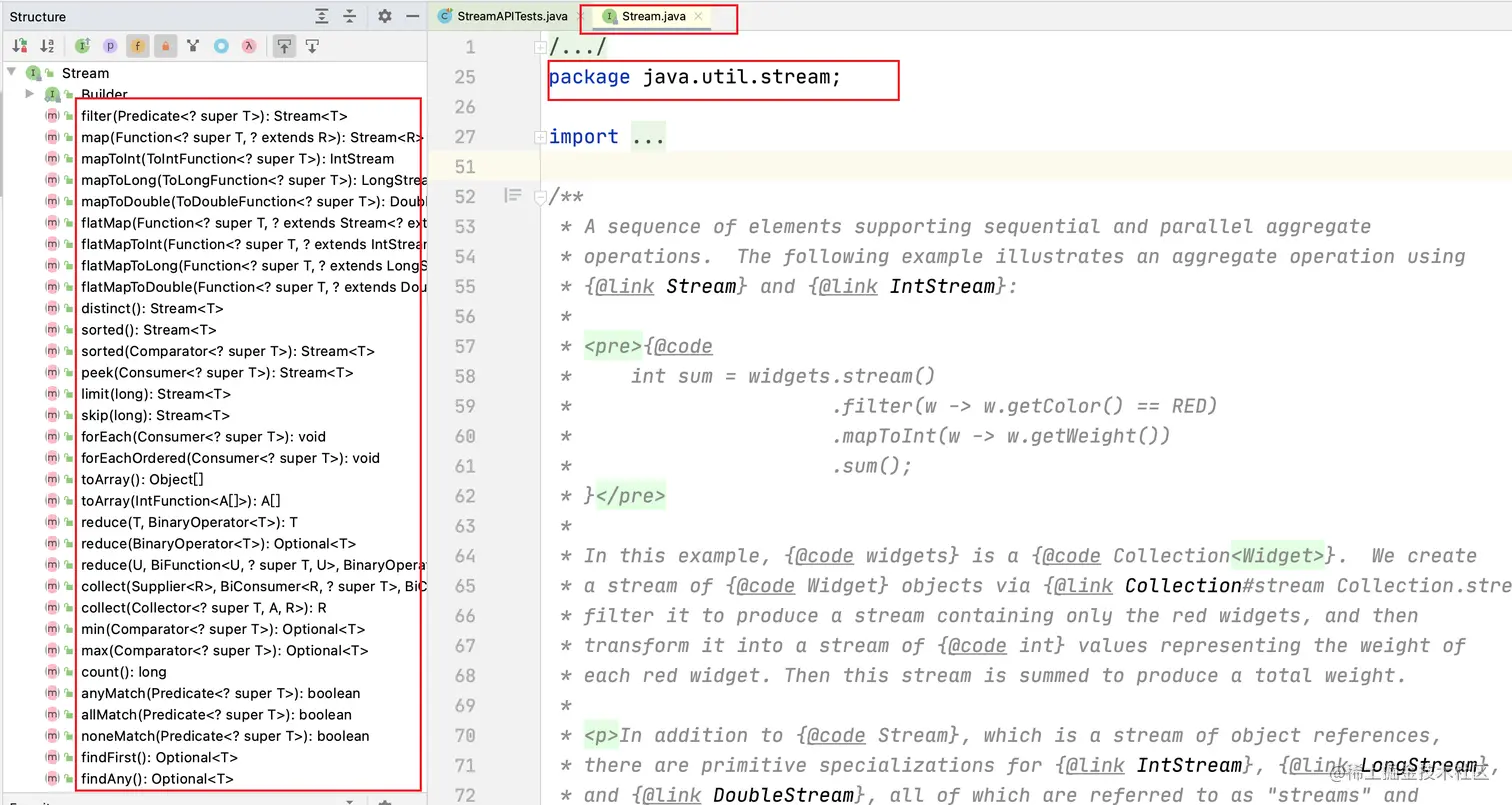Click the Autoscroll from Source icon

point(312,46)
